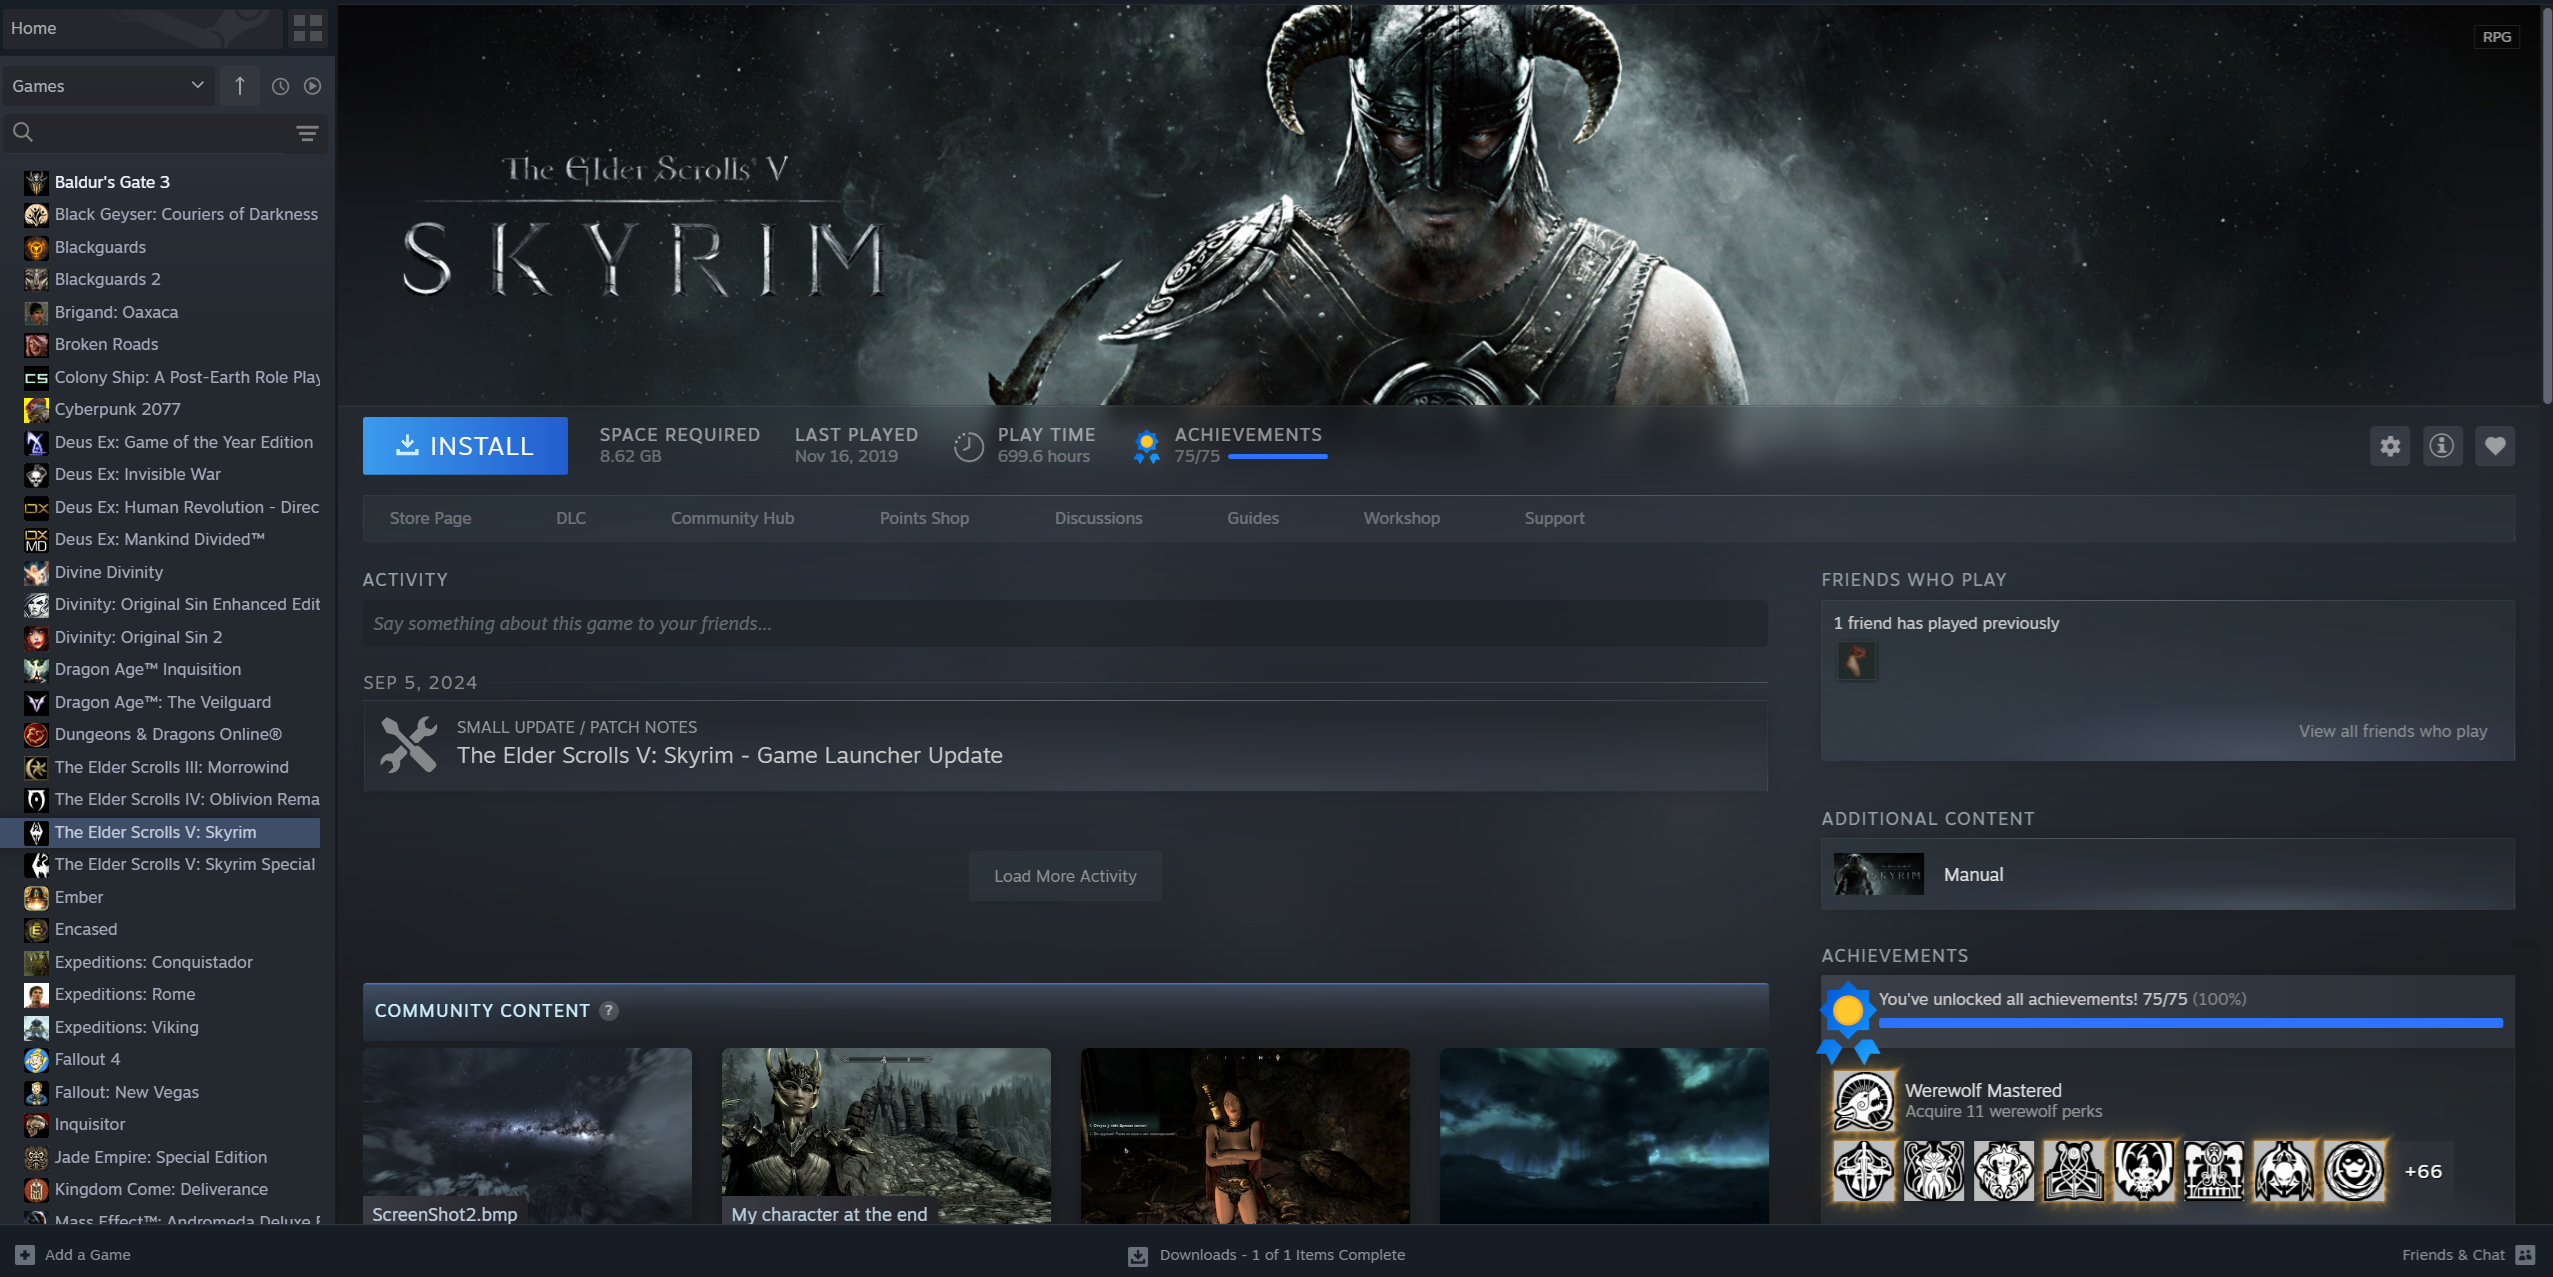Click the blue INSTALL button

point(465,446)
